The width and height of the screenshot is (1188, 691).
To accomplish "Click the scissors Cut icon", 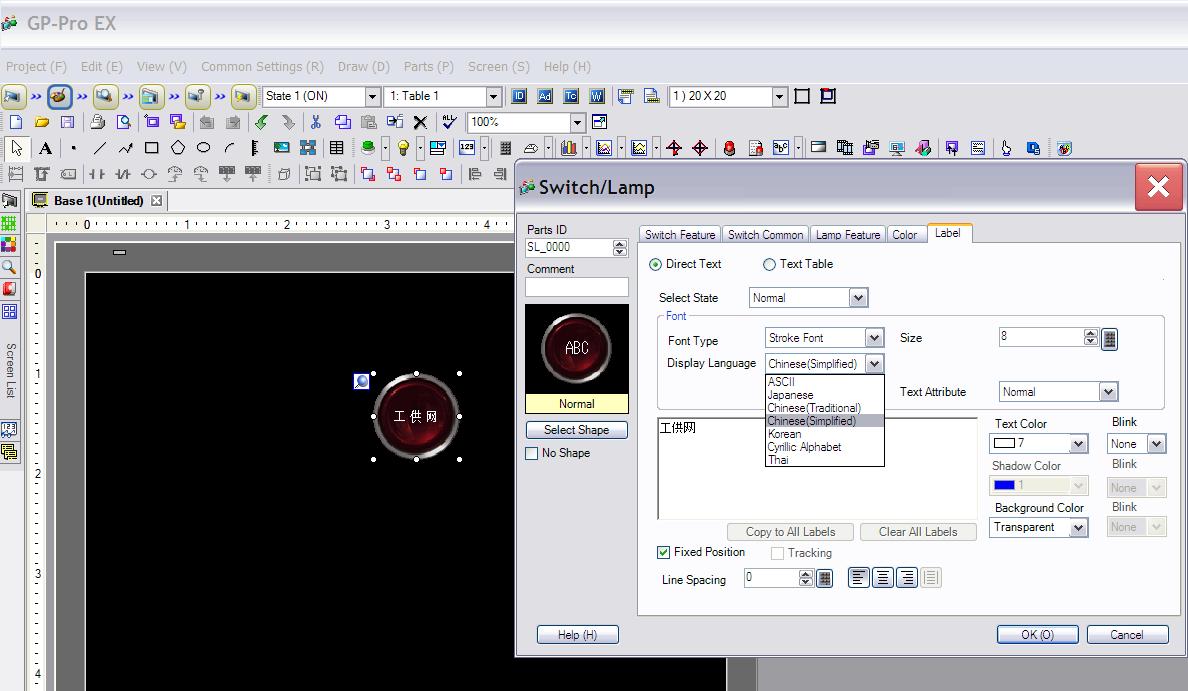I will tap(315, 122).
